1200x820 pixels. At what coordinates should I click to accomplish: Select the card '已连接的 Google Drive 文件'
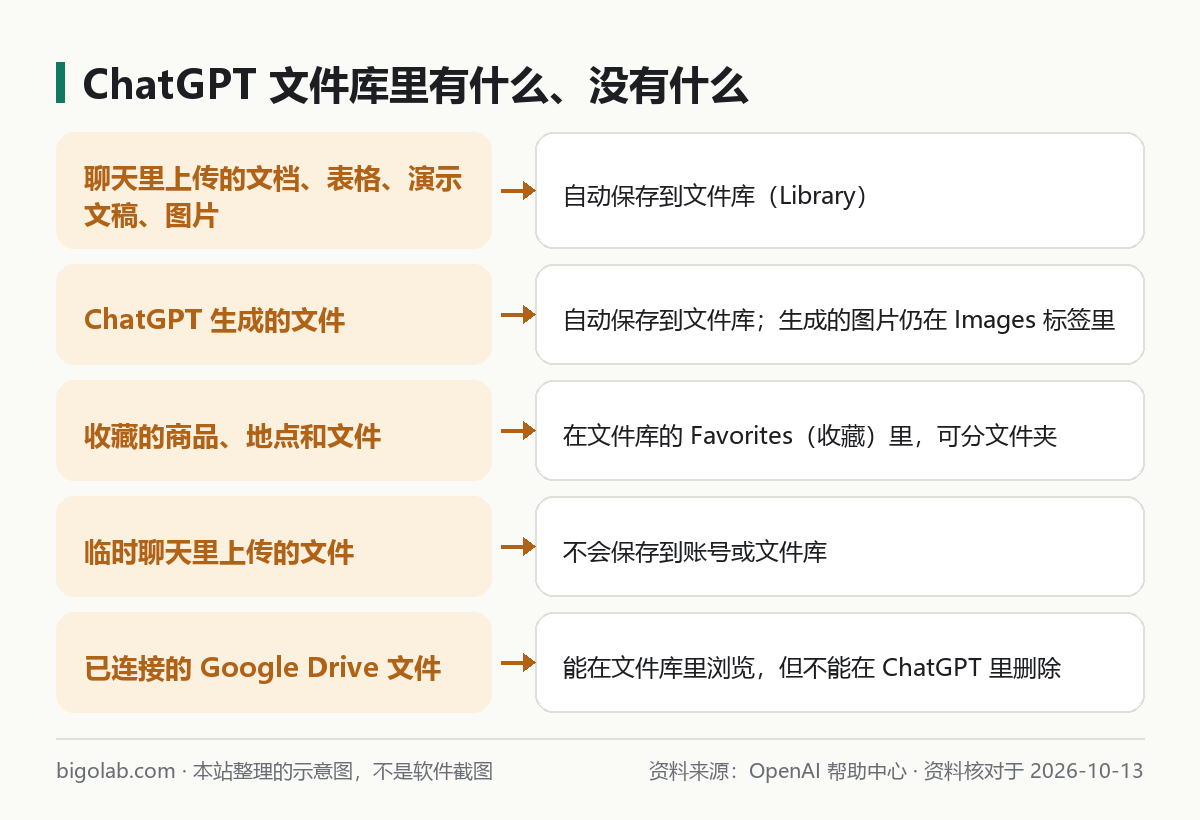pos(274,662)
